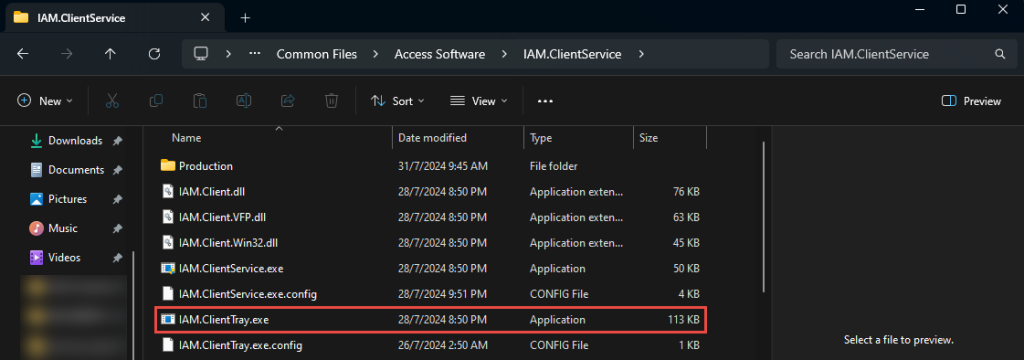Click the Delete trash can icon
Viewport: 1024px width, 360px height.
(x=332, y=101)
